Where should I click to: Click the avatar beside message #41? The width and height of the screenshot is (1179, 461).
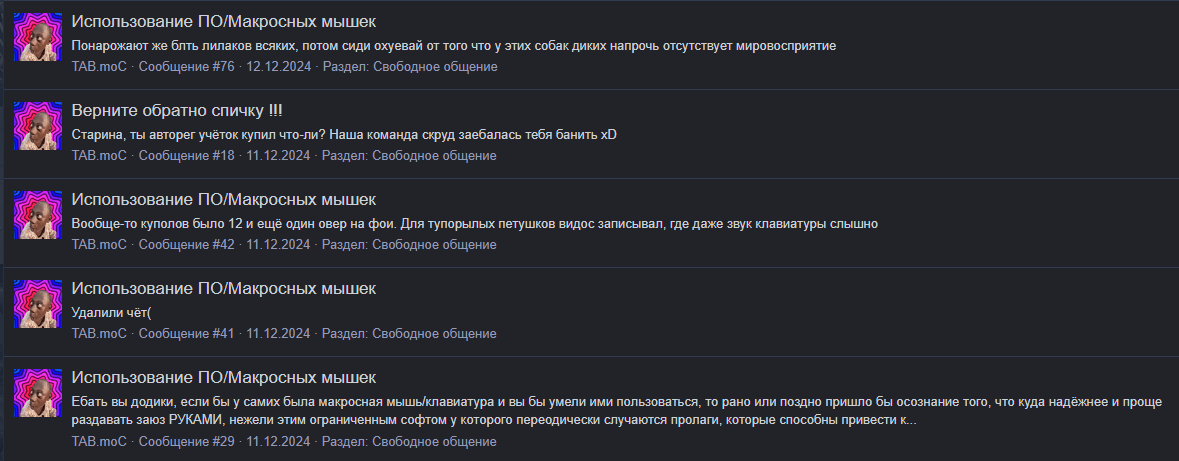[38, 305]
